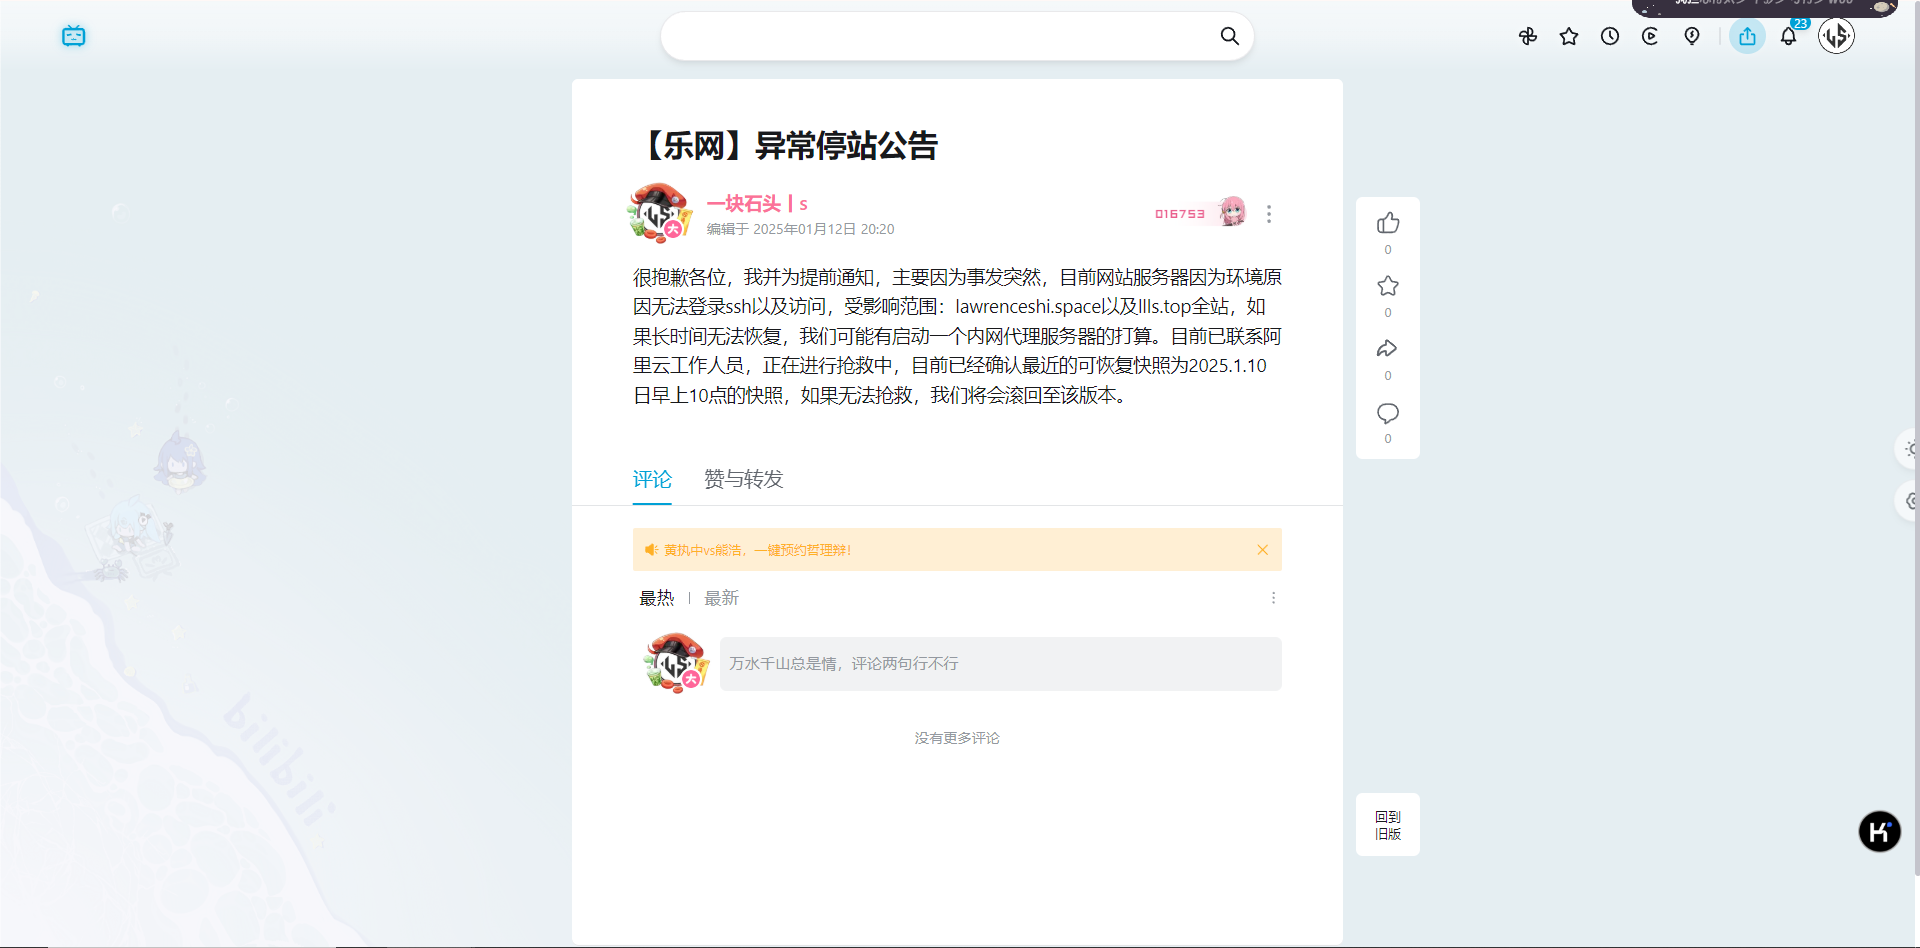Like the post with the thumbs-up icon
This screenshot has height=948, width=1920.
pos(1387,223)
